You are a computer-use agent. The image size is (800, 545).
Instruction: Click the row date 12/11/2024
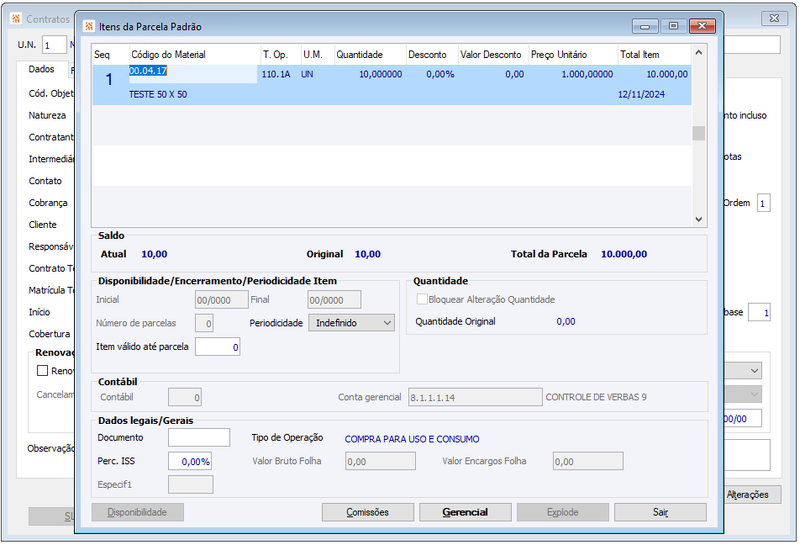click(x=641, y=94)
